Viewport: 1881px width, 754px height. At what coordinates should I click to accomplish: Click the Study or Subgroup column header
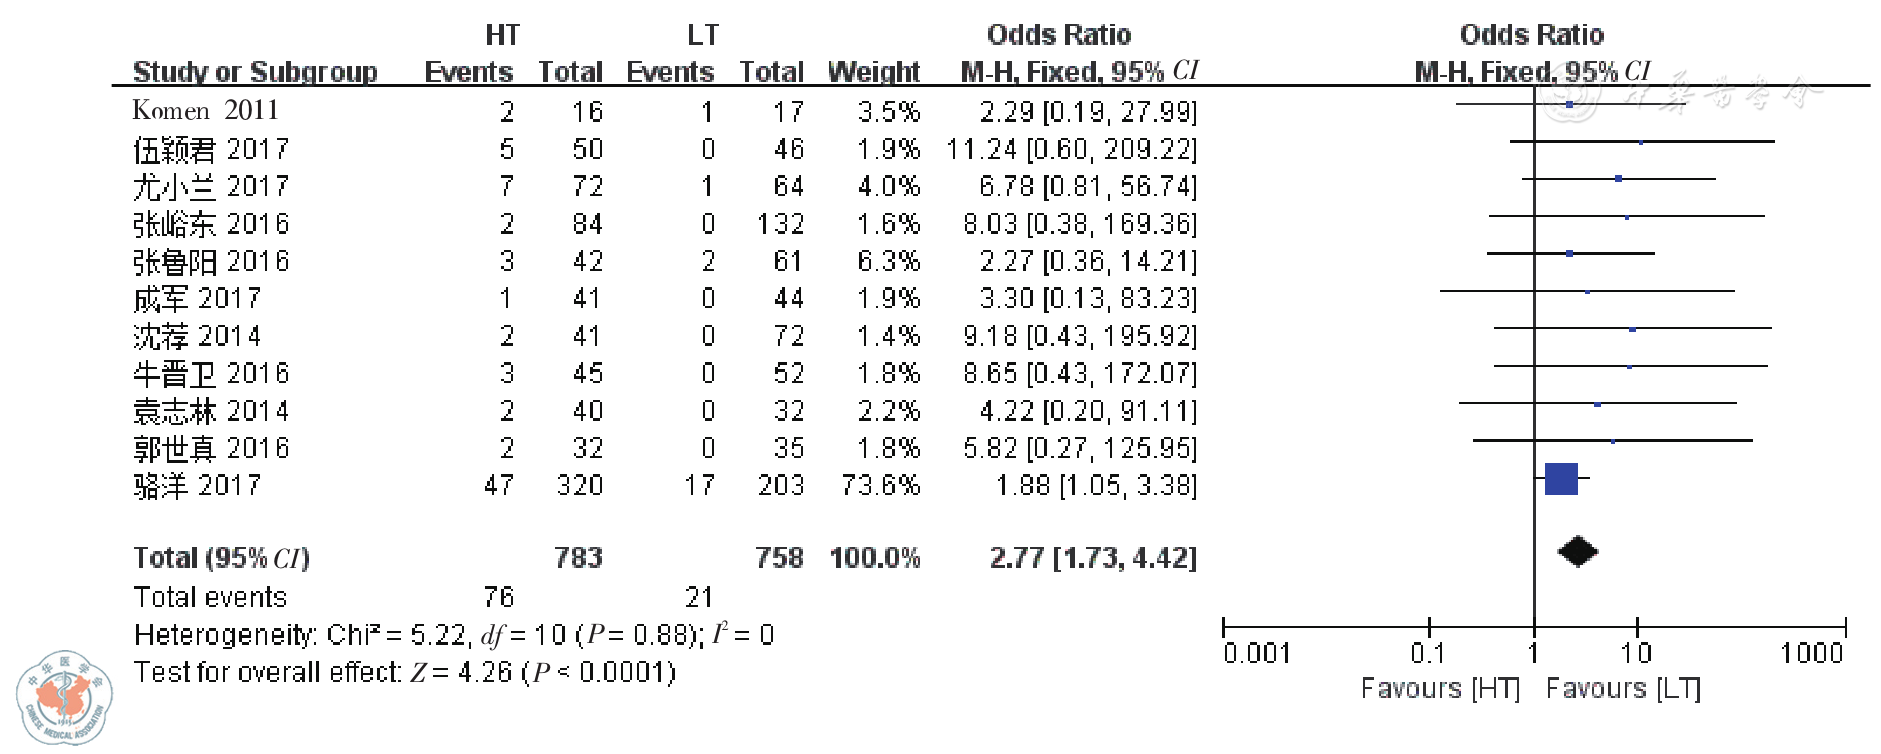coord(255,72)
